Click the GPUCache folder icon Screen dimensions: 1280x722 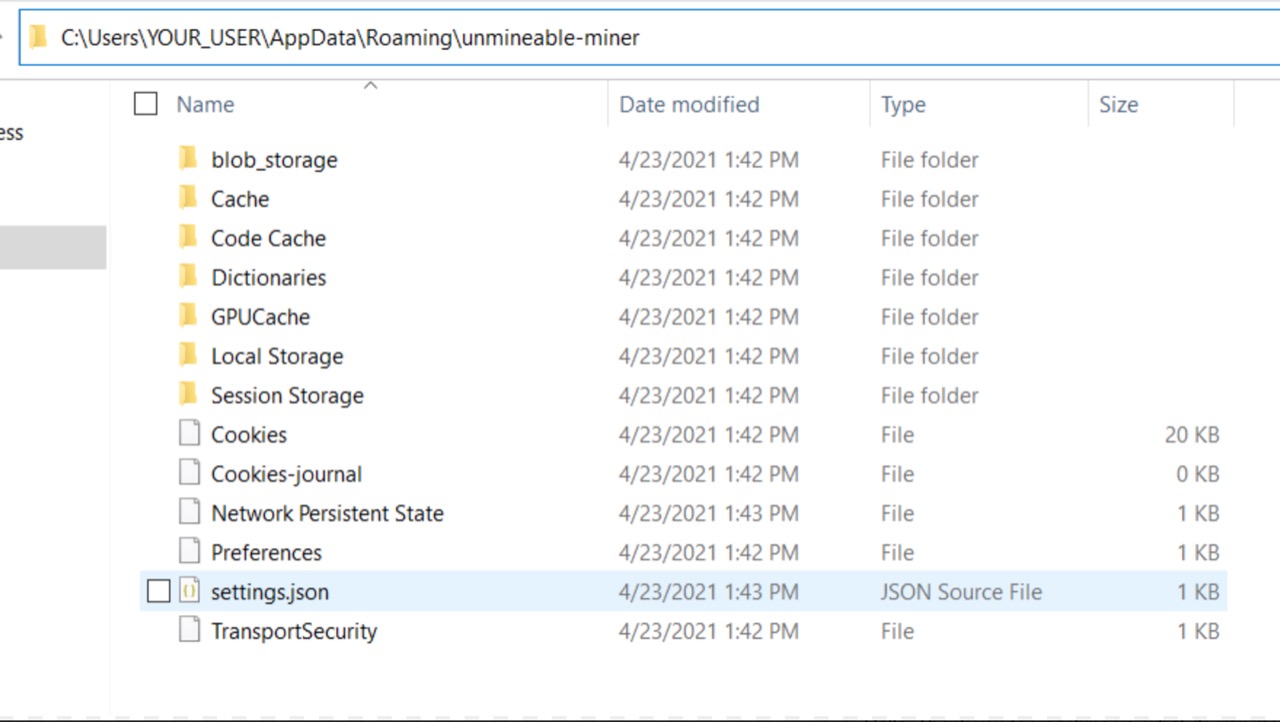[x=188, y=317]
